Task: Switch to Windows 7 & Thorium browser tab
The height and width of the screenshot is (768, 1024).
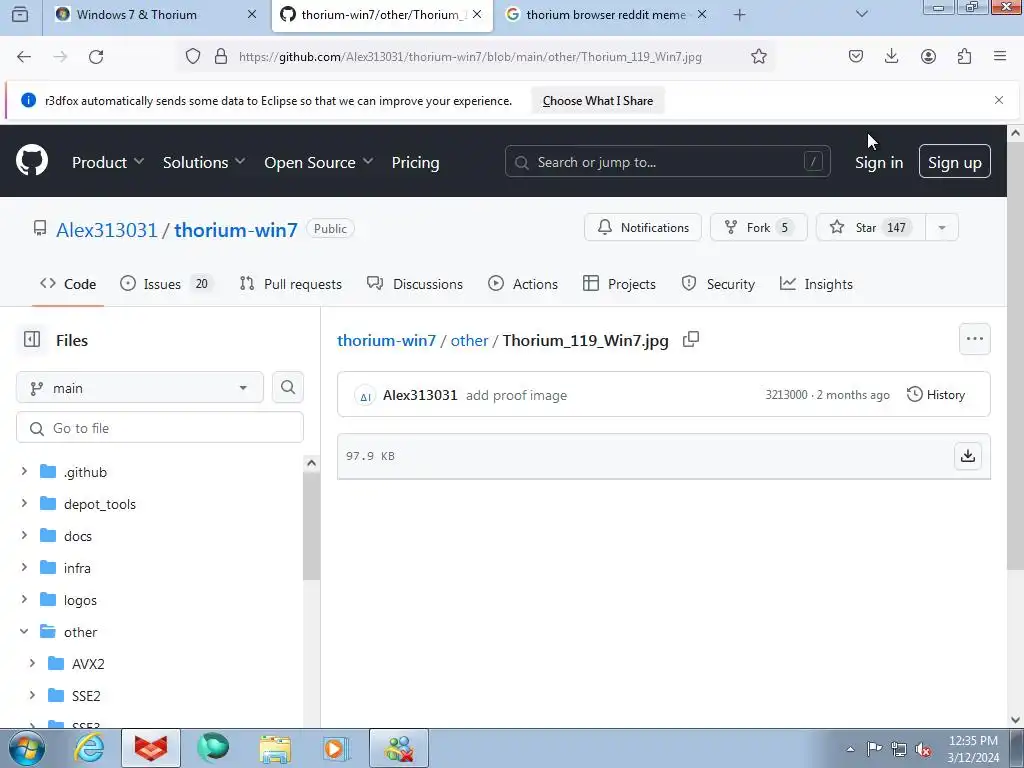Action: 155,14
